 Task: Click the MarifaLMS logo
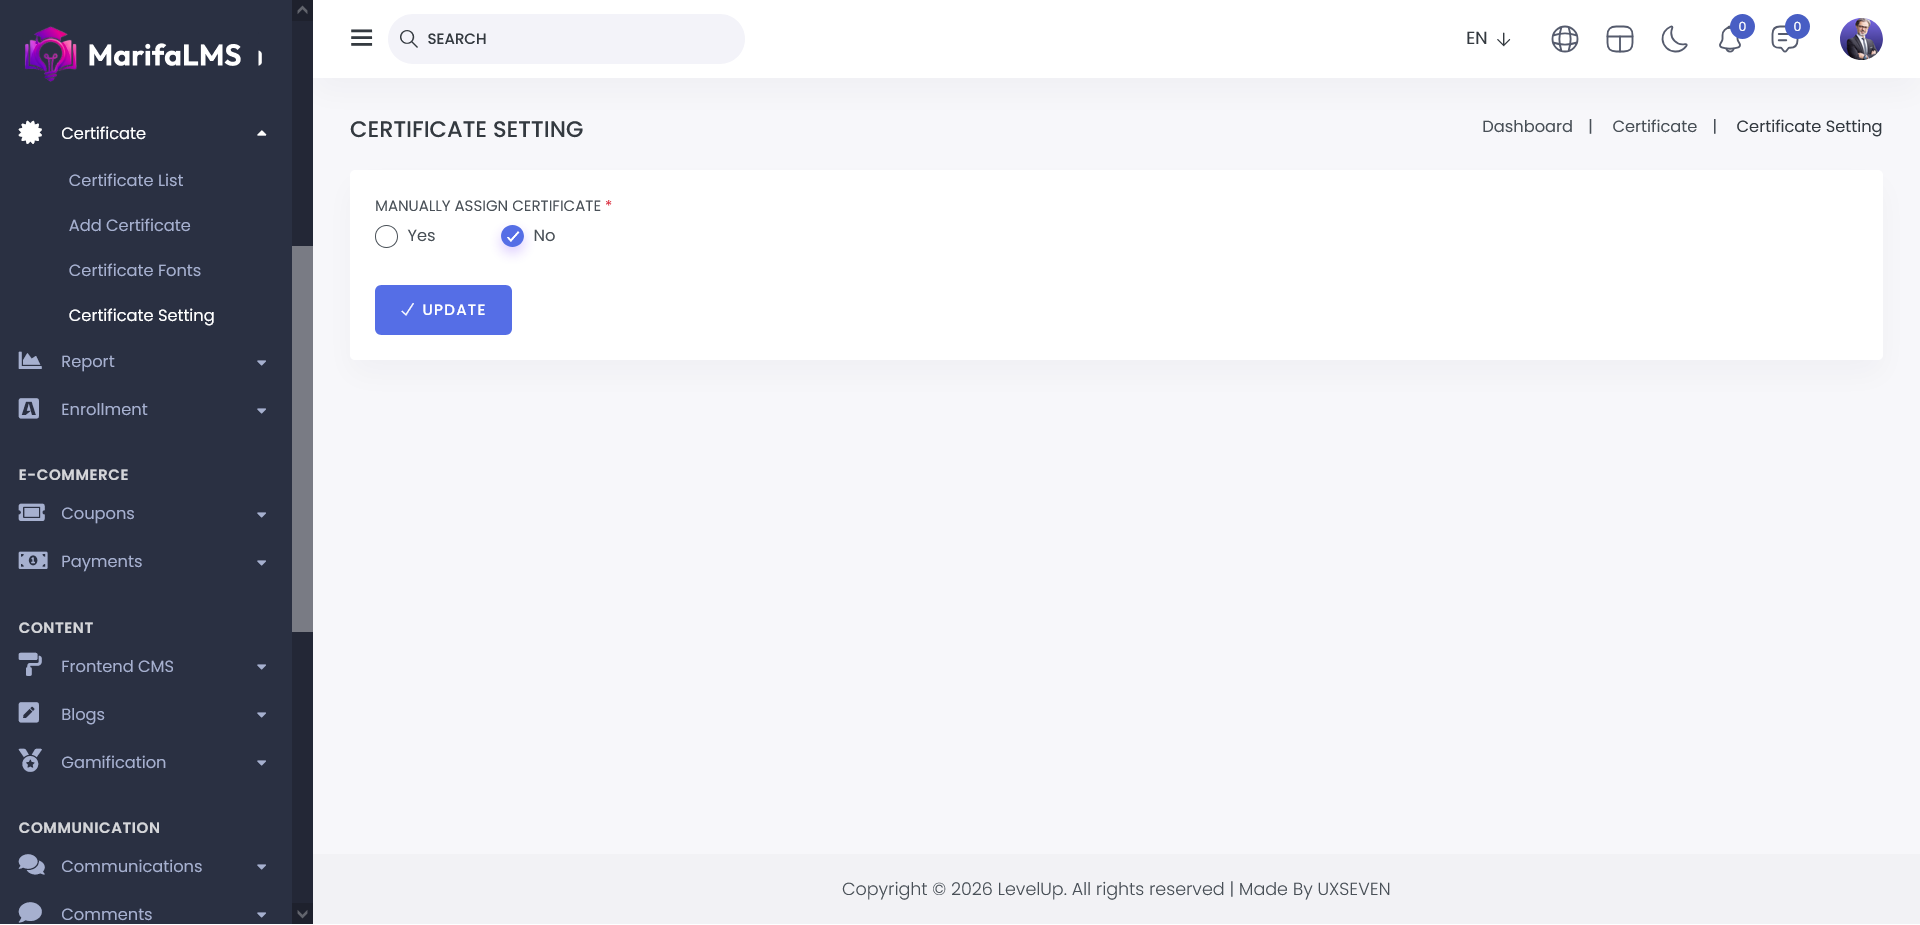pyautogui.click(x=133, y=54)
